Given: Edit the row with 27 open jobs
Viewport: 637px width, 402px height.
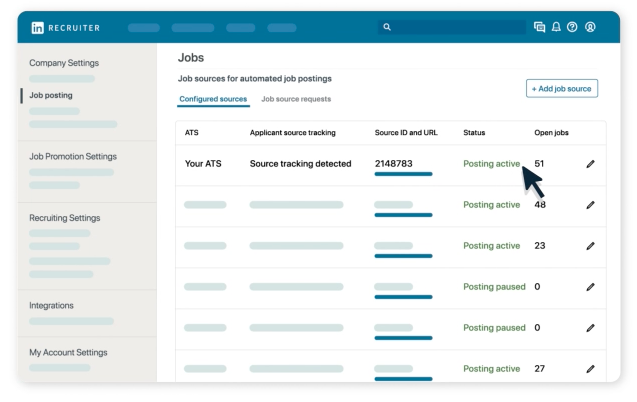Looking at the screenshot, I should tap(590, 369).
